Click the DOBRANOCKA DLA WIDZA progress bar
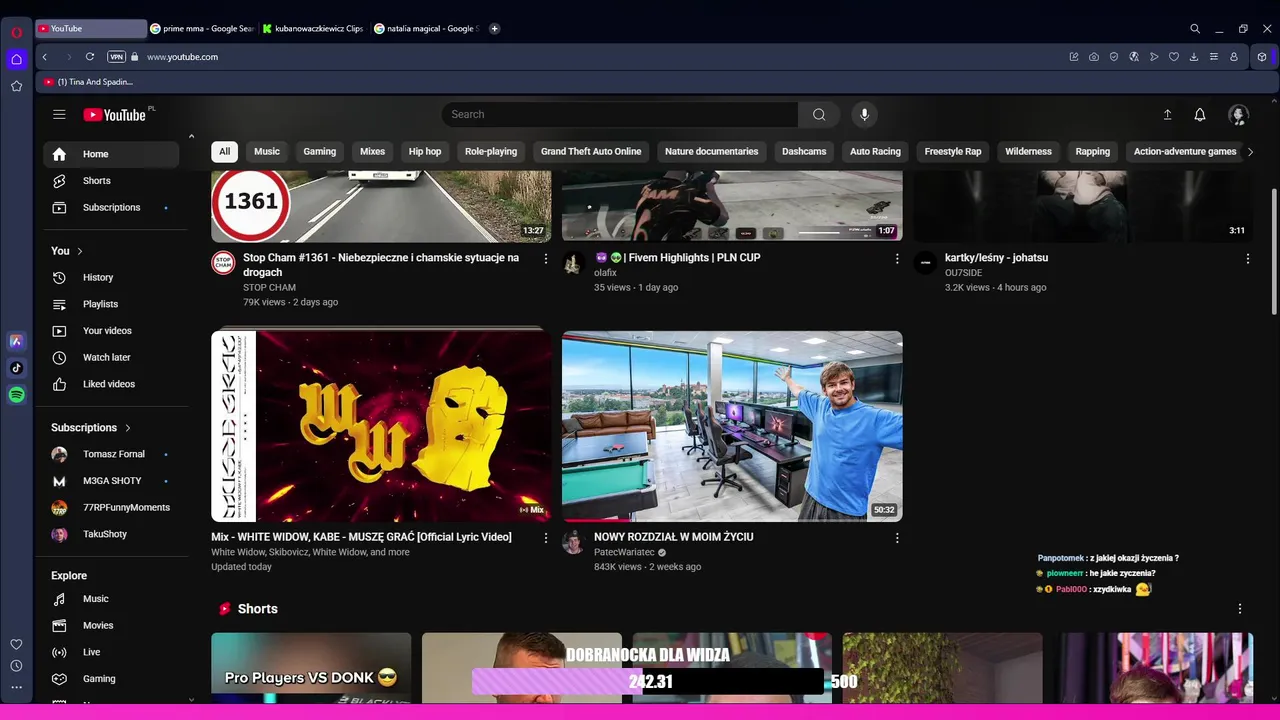The height and width of the screenshot is (720, 1280). (647, 682)
